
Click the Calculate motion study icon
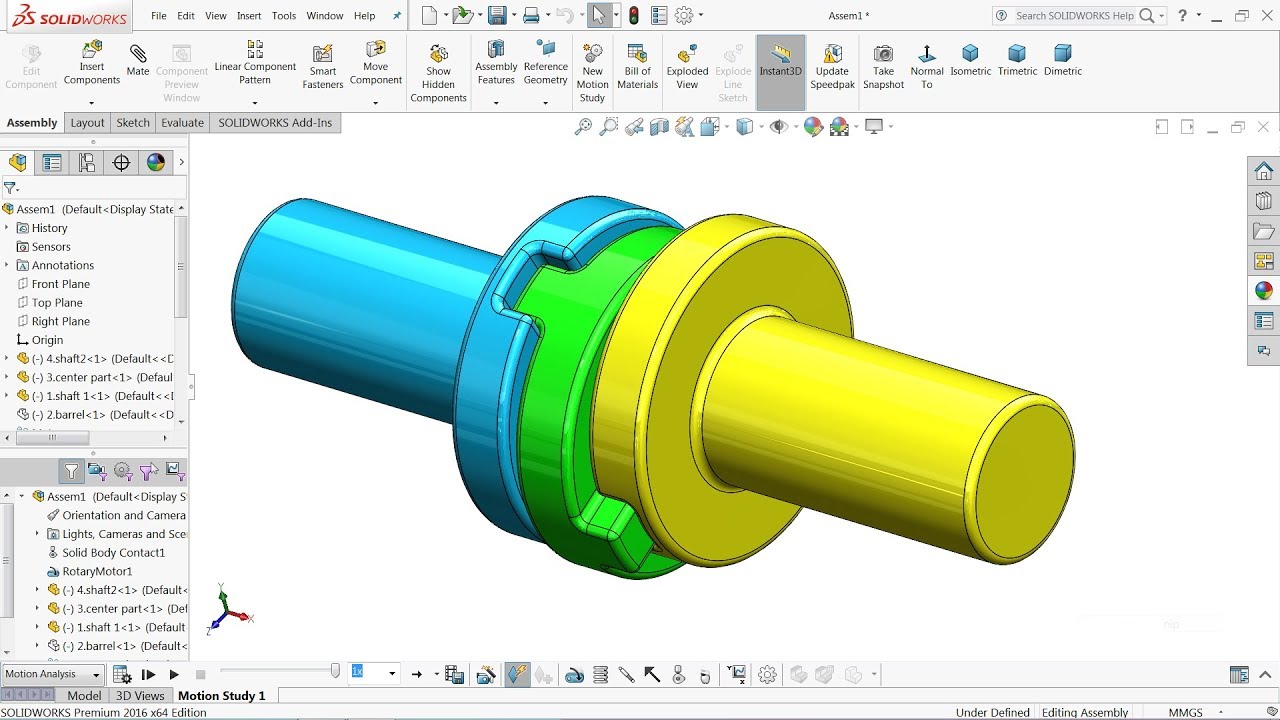click(x=122, y=675)
